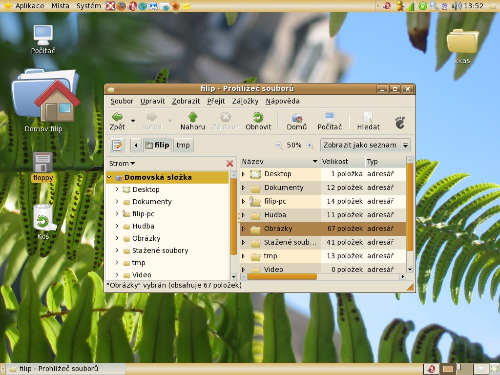Open the Zobrazit jako seznam view dropdown
This screenshot has width=500, height=375.
coord(365,145)
